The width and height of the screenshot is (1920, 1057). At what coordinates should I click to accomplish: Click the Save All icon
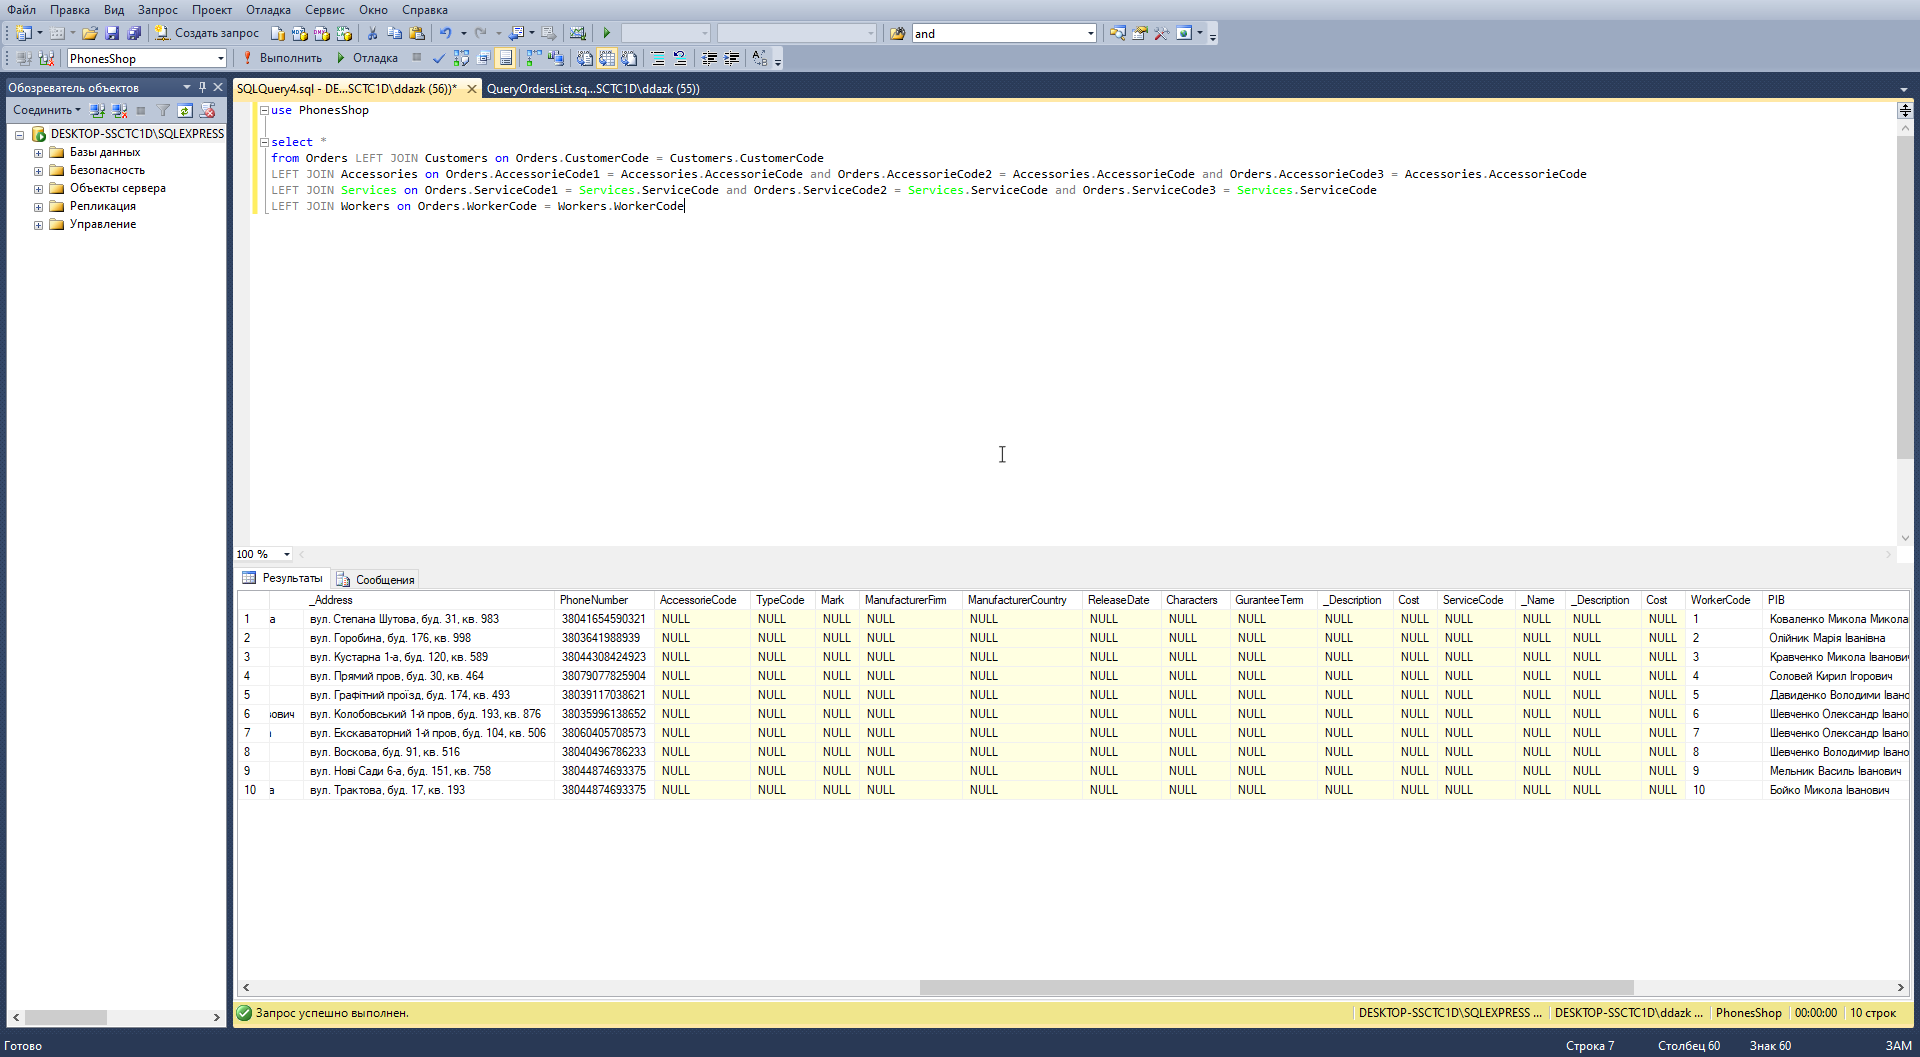pos(134,33)
